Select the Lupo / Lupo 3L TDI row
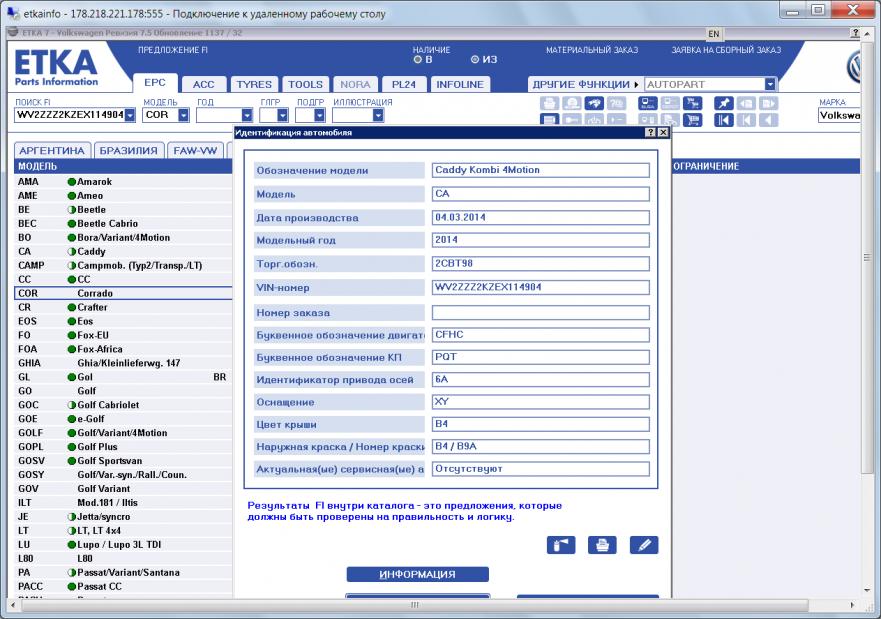Viewport: 881px width, 619px height. point(123,544)
